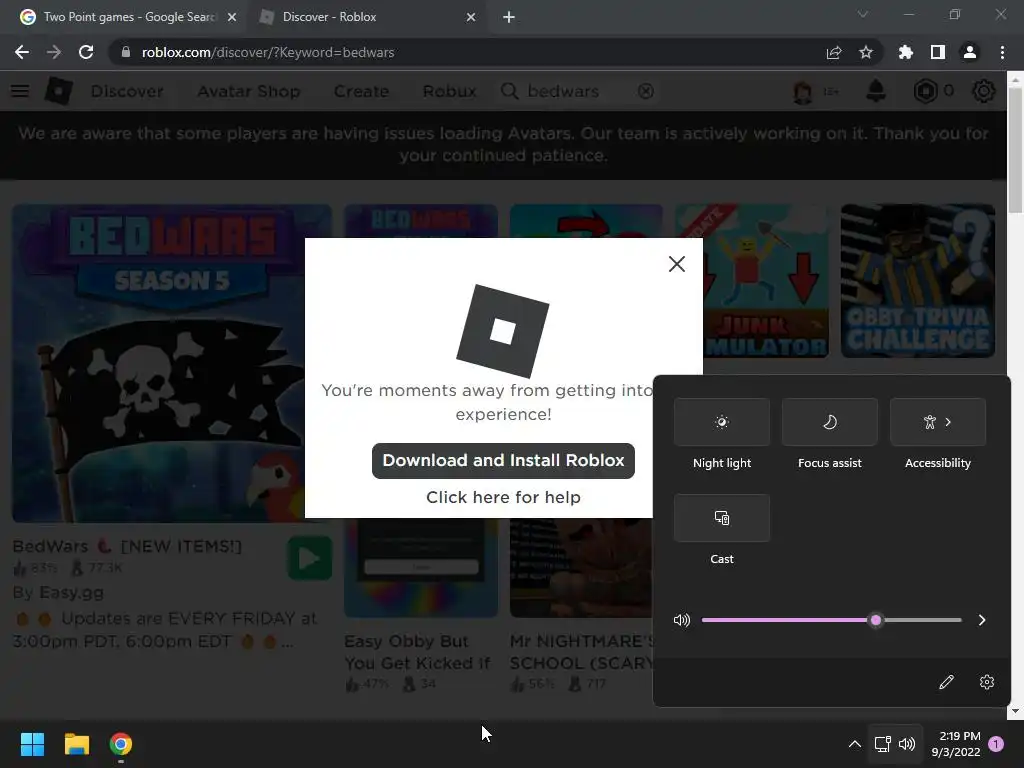The width and height of the screenshot is (1024, 768).
Task: Close the Roblox download dialog
Action: click(677, 264)
